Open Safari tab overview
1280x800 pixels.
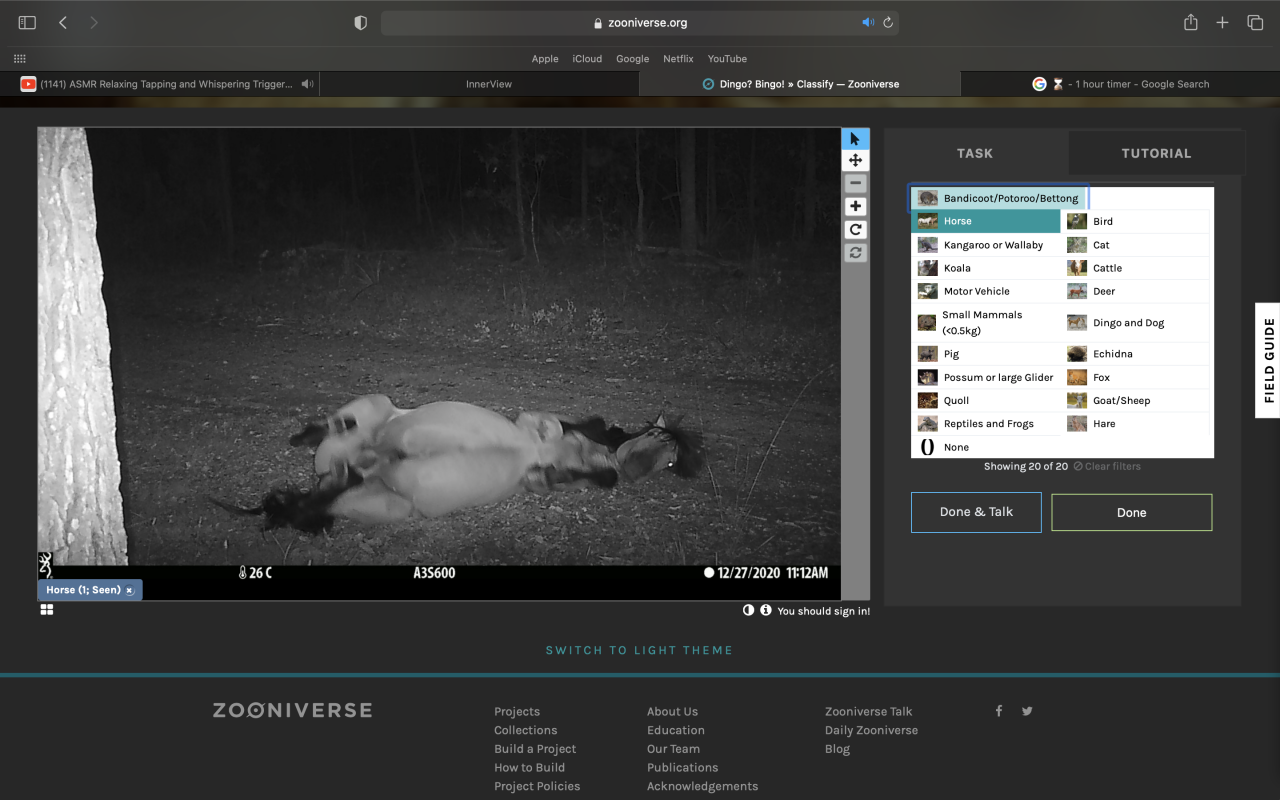coord(1254,23)
